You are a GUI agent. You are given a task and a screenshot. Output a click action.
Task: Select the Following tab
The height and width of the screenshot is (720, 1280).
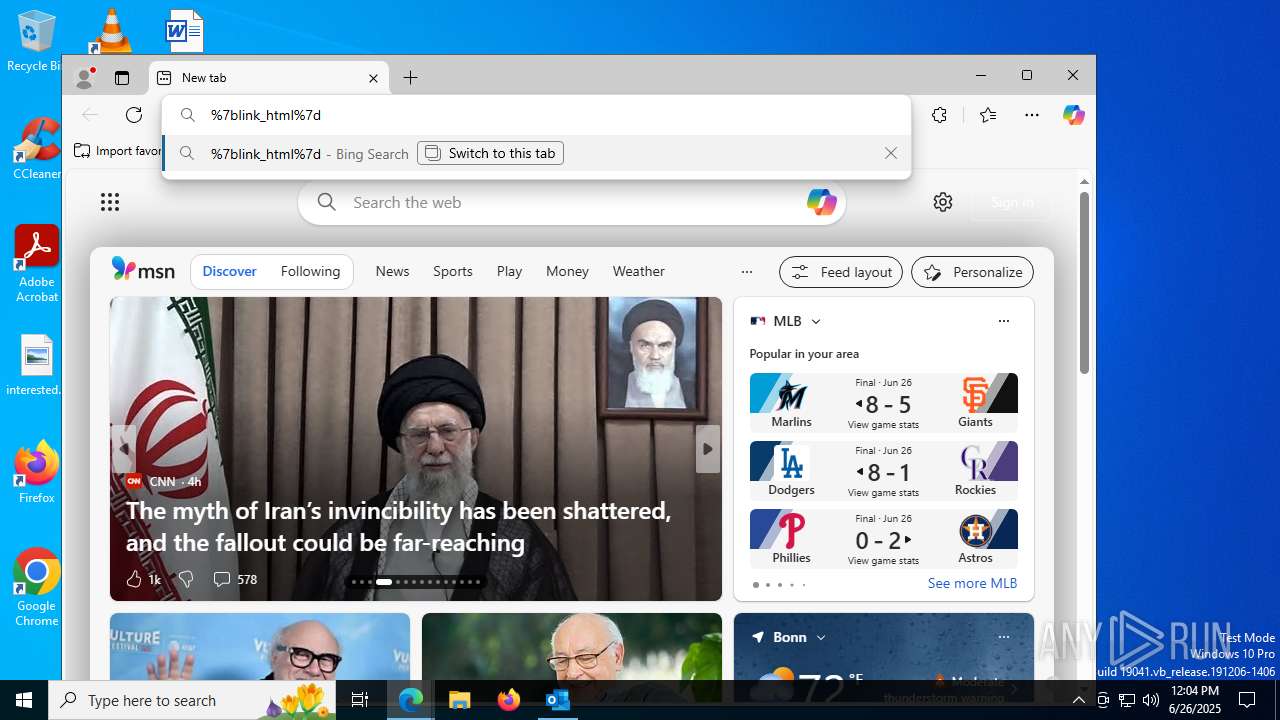pos(310,271)
